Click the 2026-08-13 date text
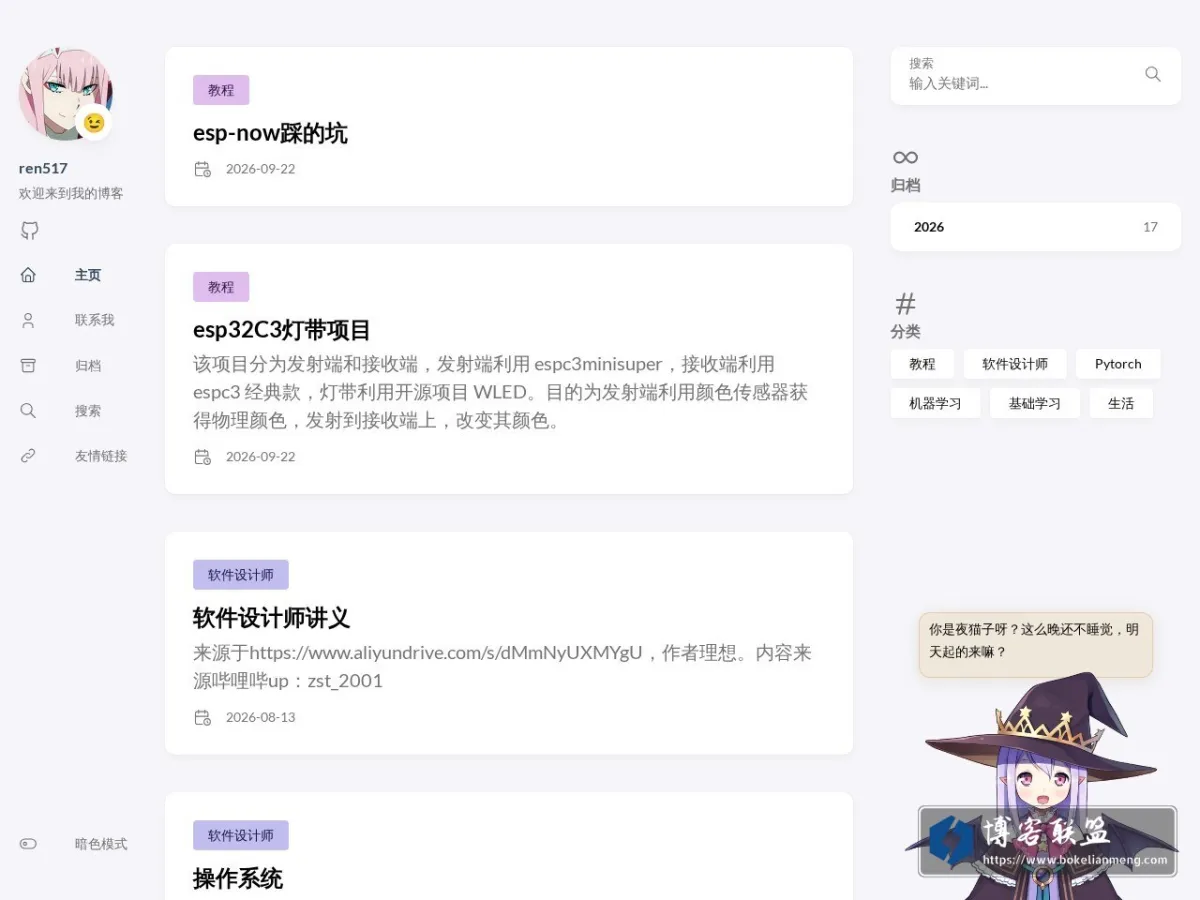1200x900 pixels. (x=260, y=717)
